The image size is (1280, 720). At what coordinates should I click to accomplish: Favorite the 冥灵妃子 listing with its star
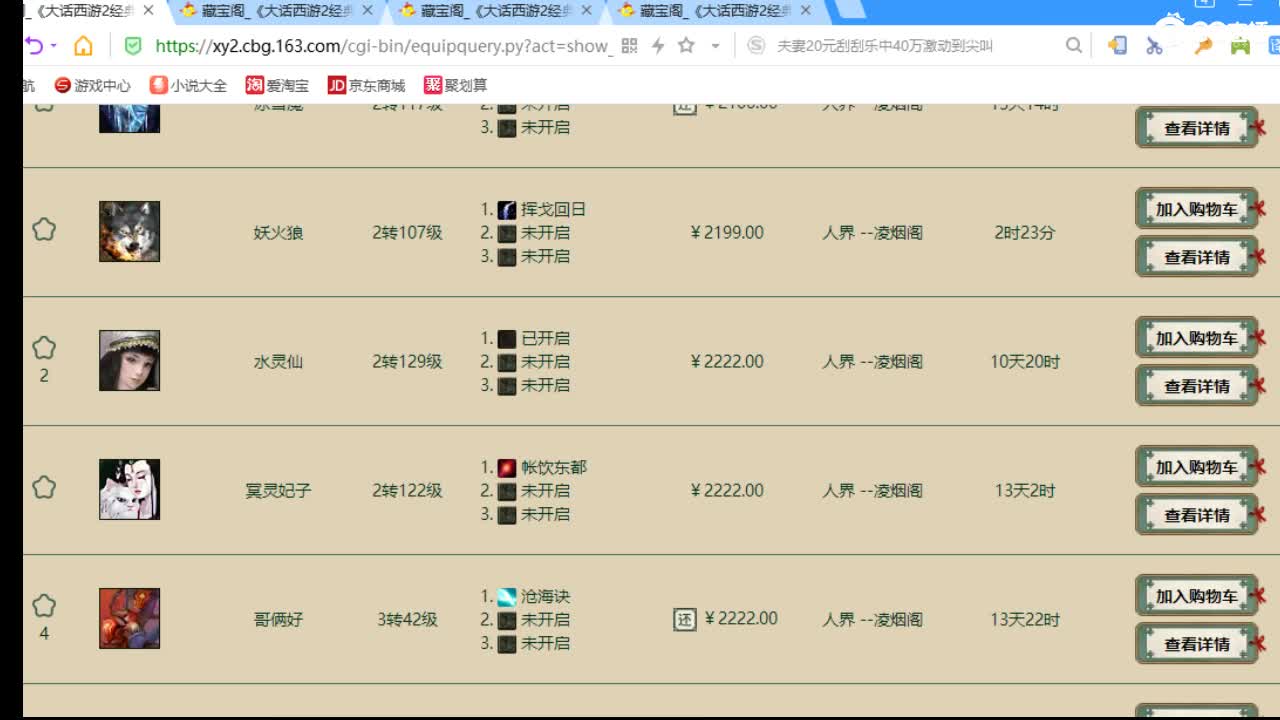pyautogui.click(x=44, y=487)
